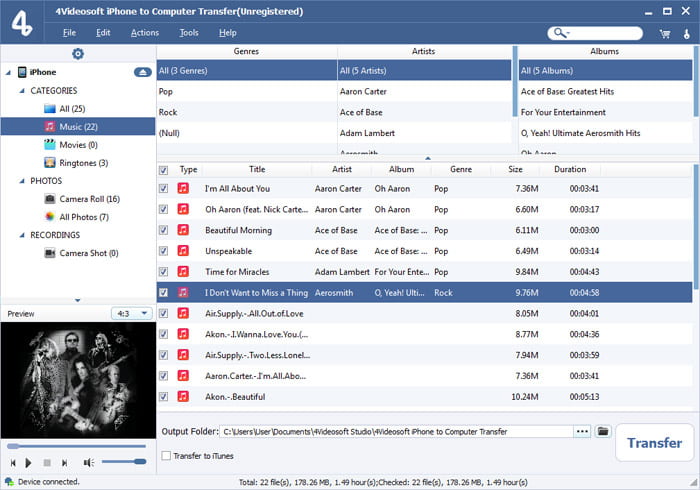Eject iPhone with the eject button
Viewport: 700px width, 490px height.
click(x=142, y=72)
